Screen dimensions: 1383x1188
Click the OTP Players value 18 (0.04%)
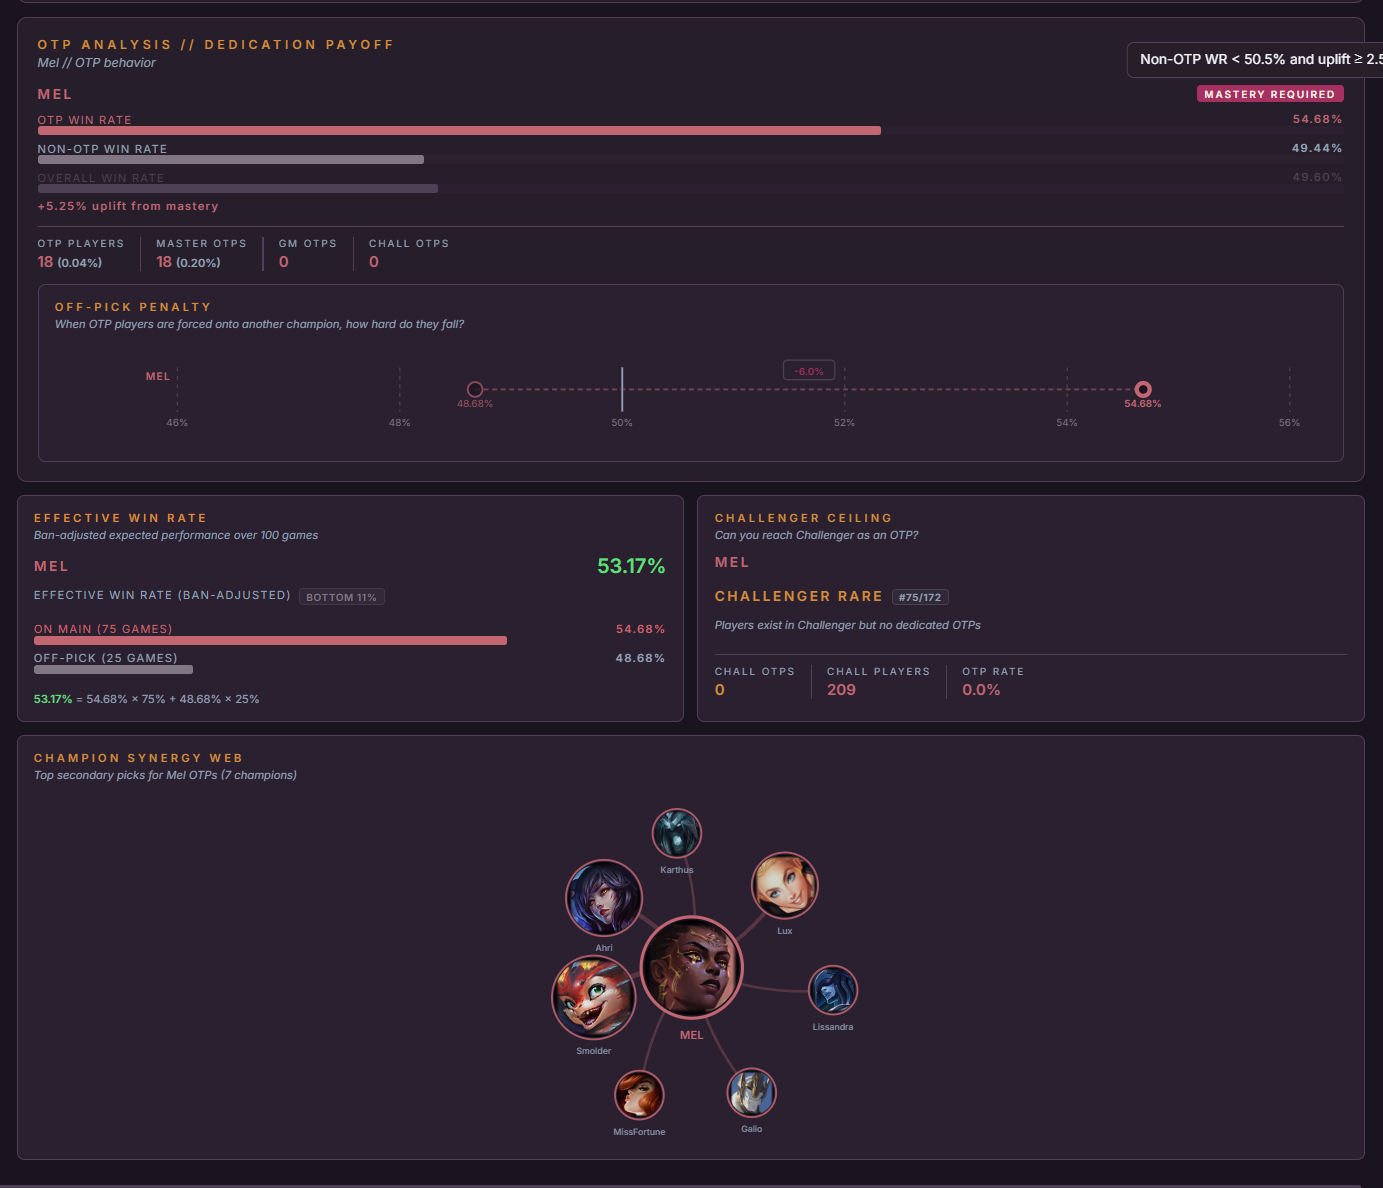pyautogui.click(x=70, y=262)
